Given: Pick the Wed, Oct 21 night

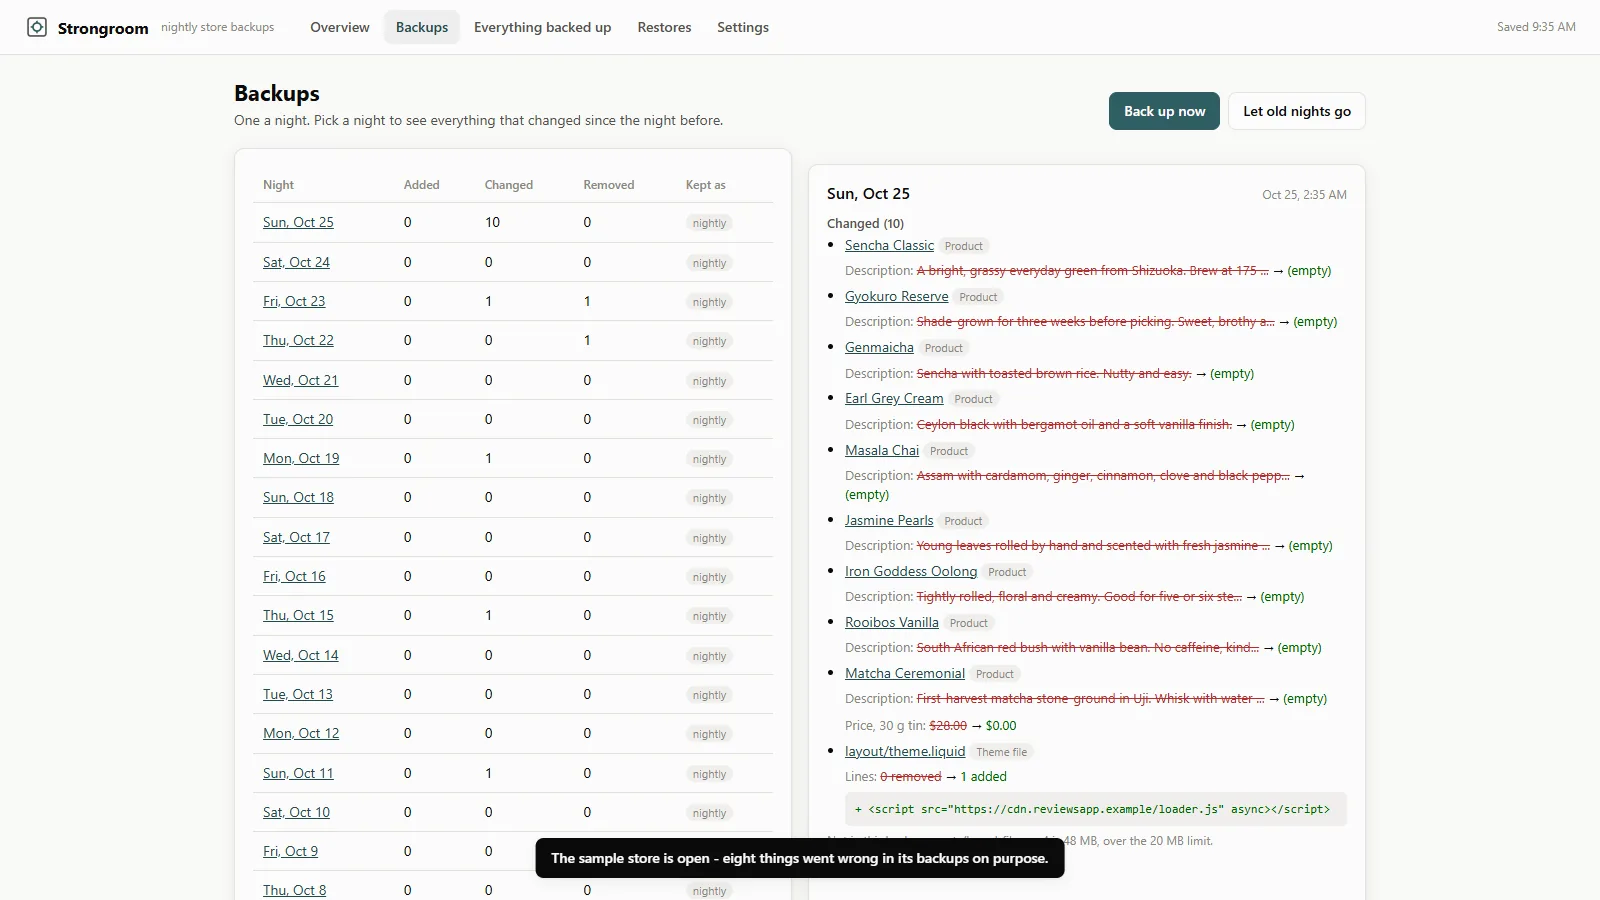Looking at the screenshot, I should point(300,380).
